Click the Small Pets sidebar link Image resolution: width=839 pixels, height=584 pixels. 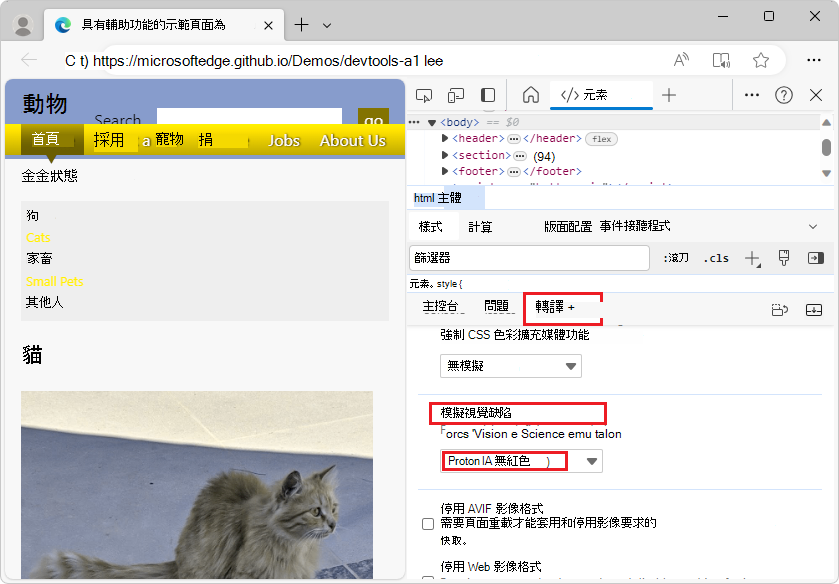[55, 281]
